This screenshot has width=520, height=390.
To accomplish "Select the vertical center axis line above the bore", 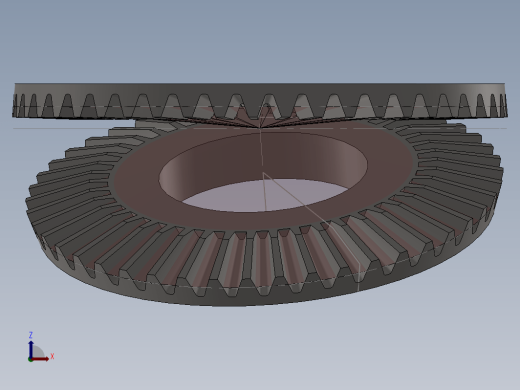I will click(261, 147).
